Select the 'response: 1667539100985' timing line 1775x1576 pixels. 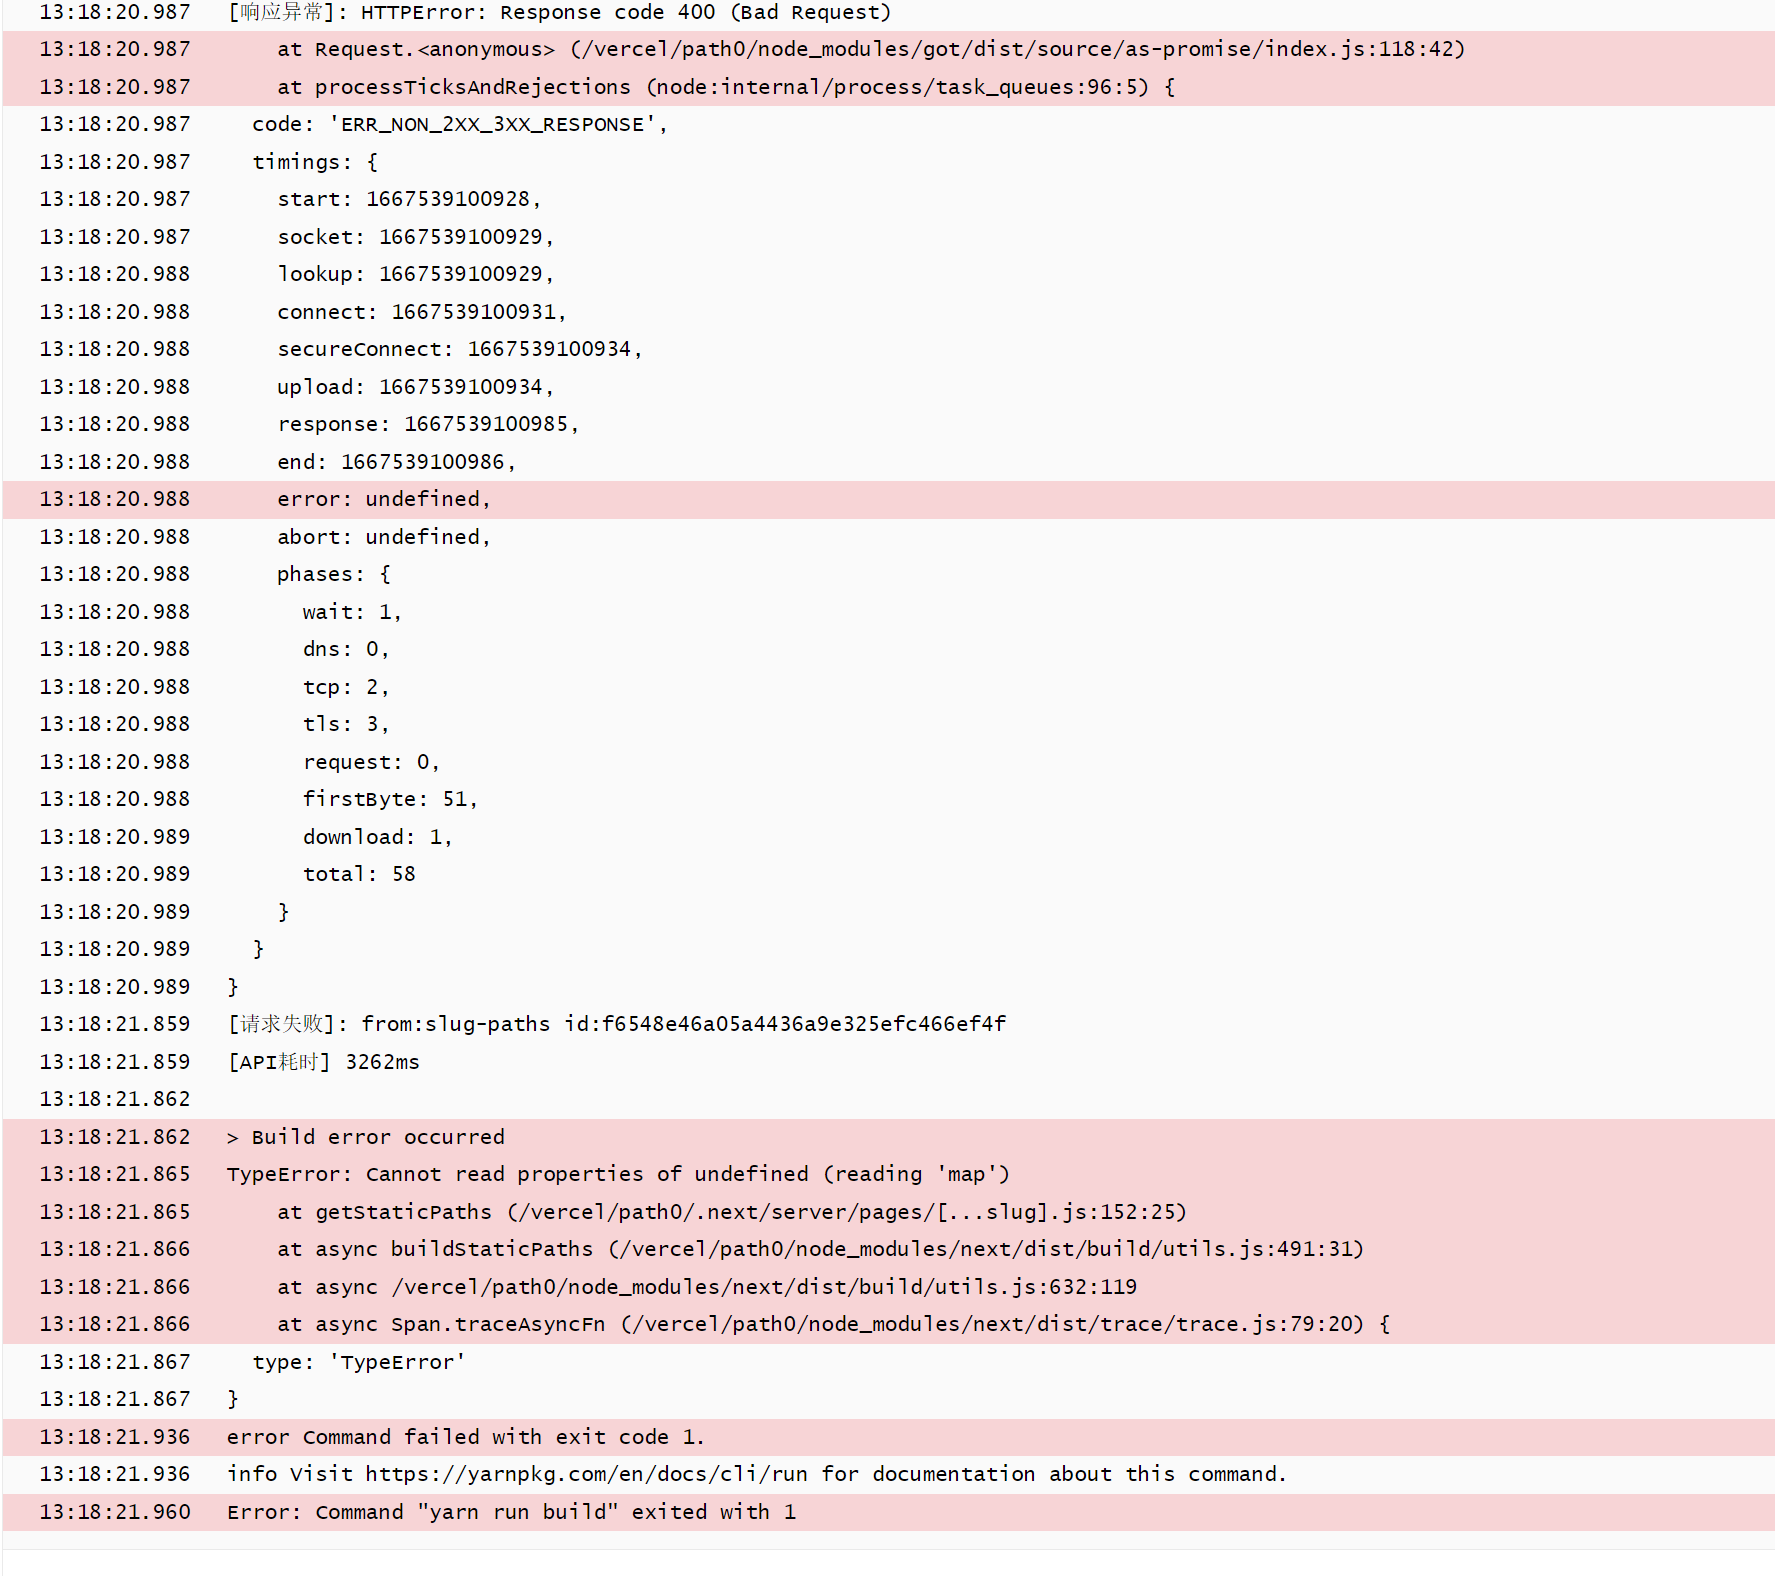pos(427,423)
